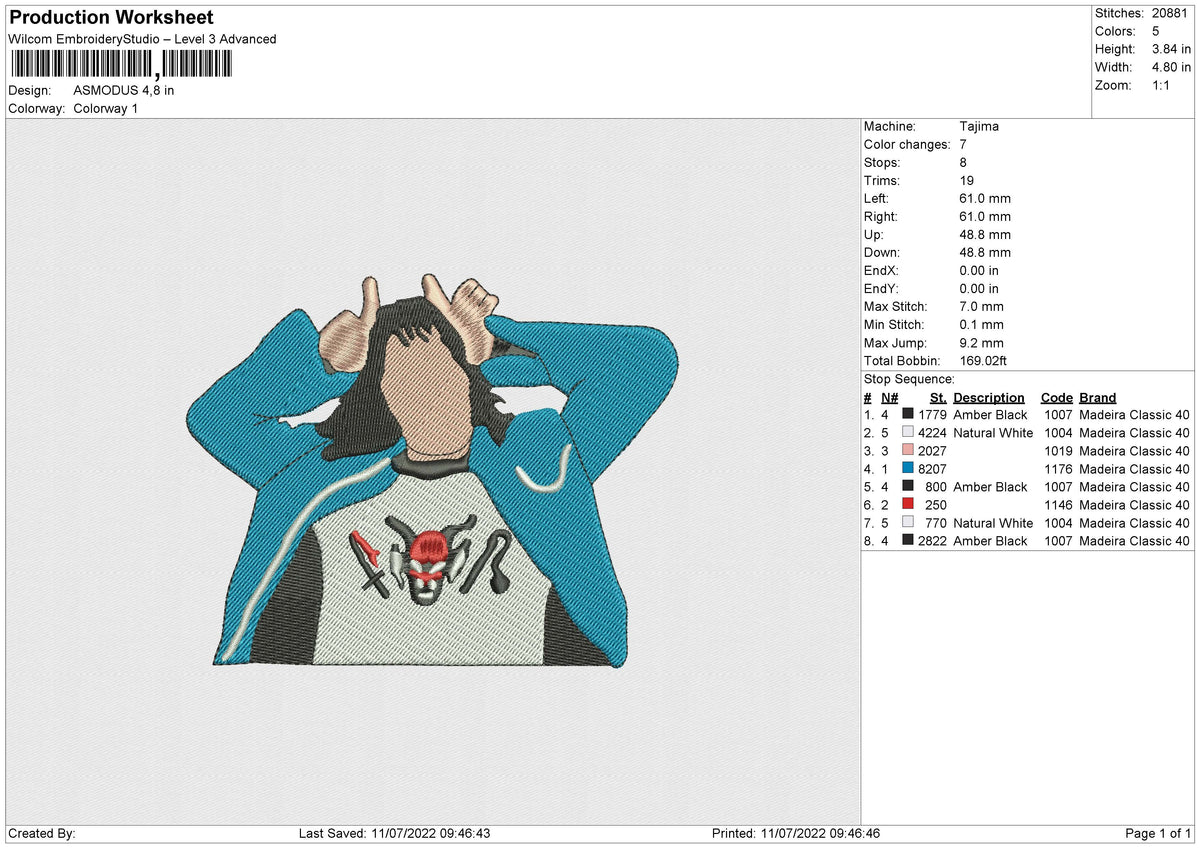This screenshot has width=1200, height=848.
Task: Click the white swatch beside stitch count 770
Action: point(908,523)
